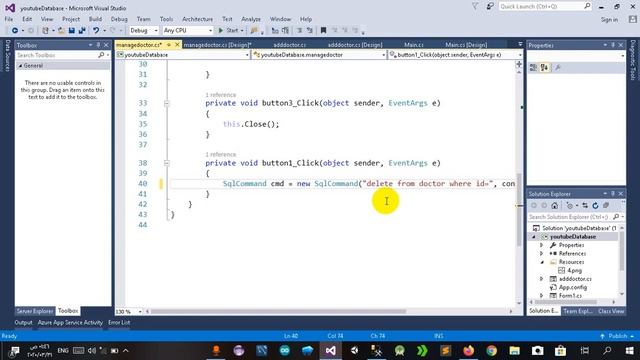Image resolution: width=640 pixels, height=360 pixels.
Task: Click the Navigate Backward toolbar icon
Action: click(x=15, y=31)
